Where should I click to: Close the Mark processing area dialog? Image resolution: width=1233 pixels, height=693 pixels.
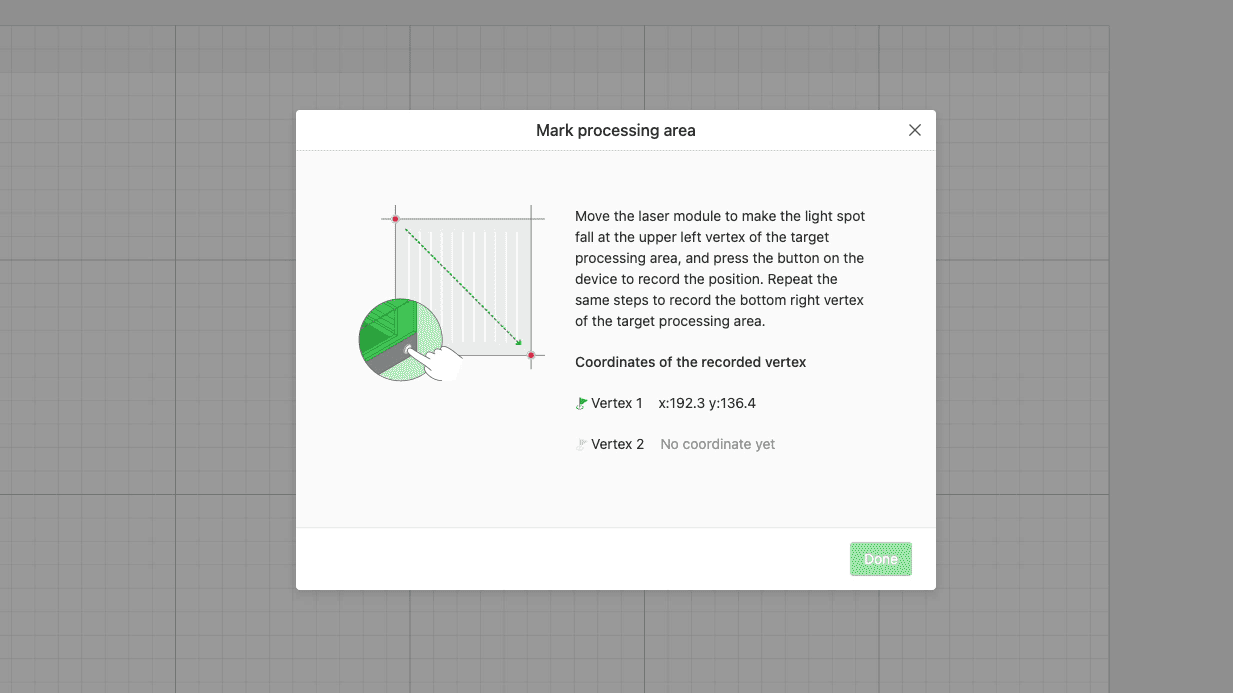click(x=914, y=130)
